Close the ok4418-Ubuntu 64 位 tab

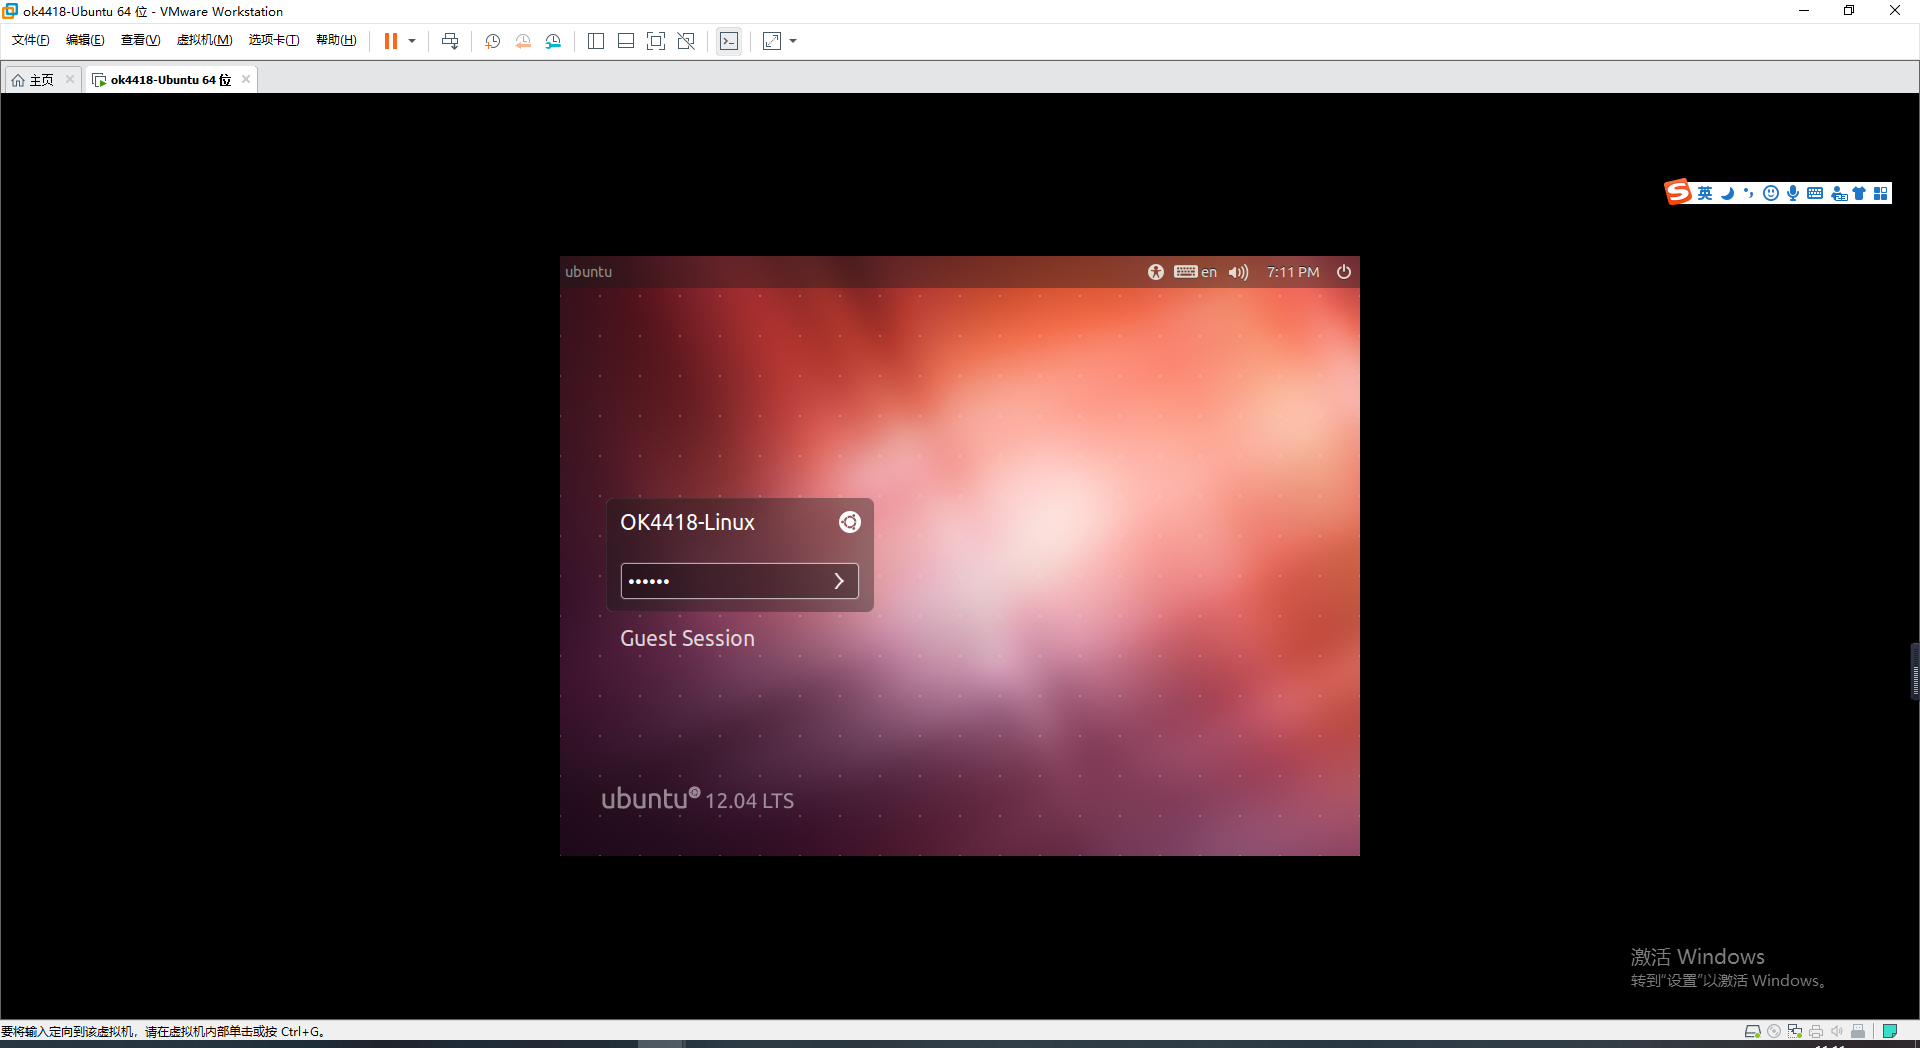tap(246, 79)
